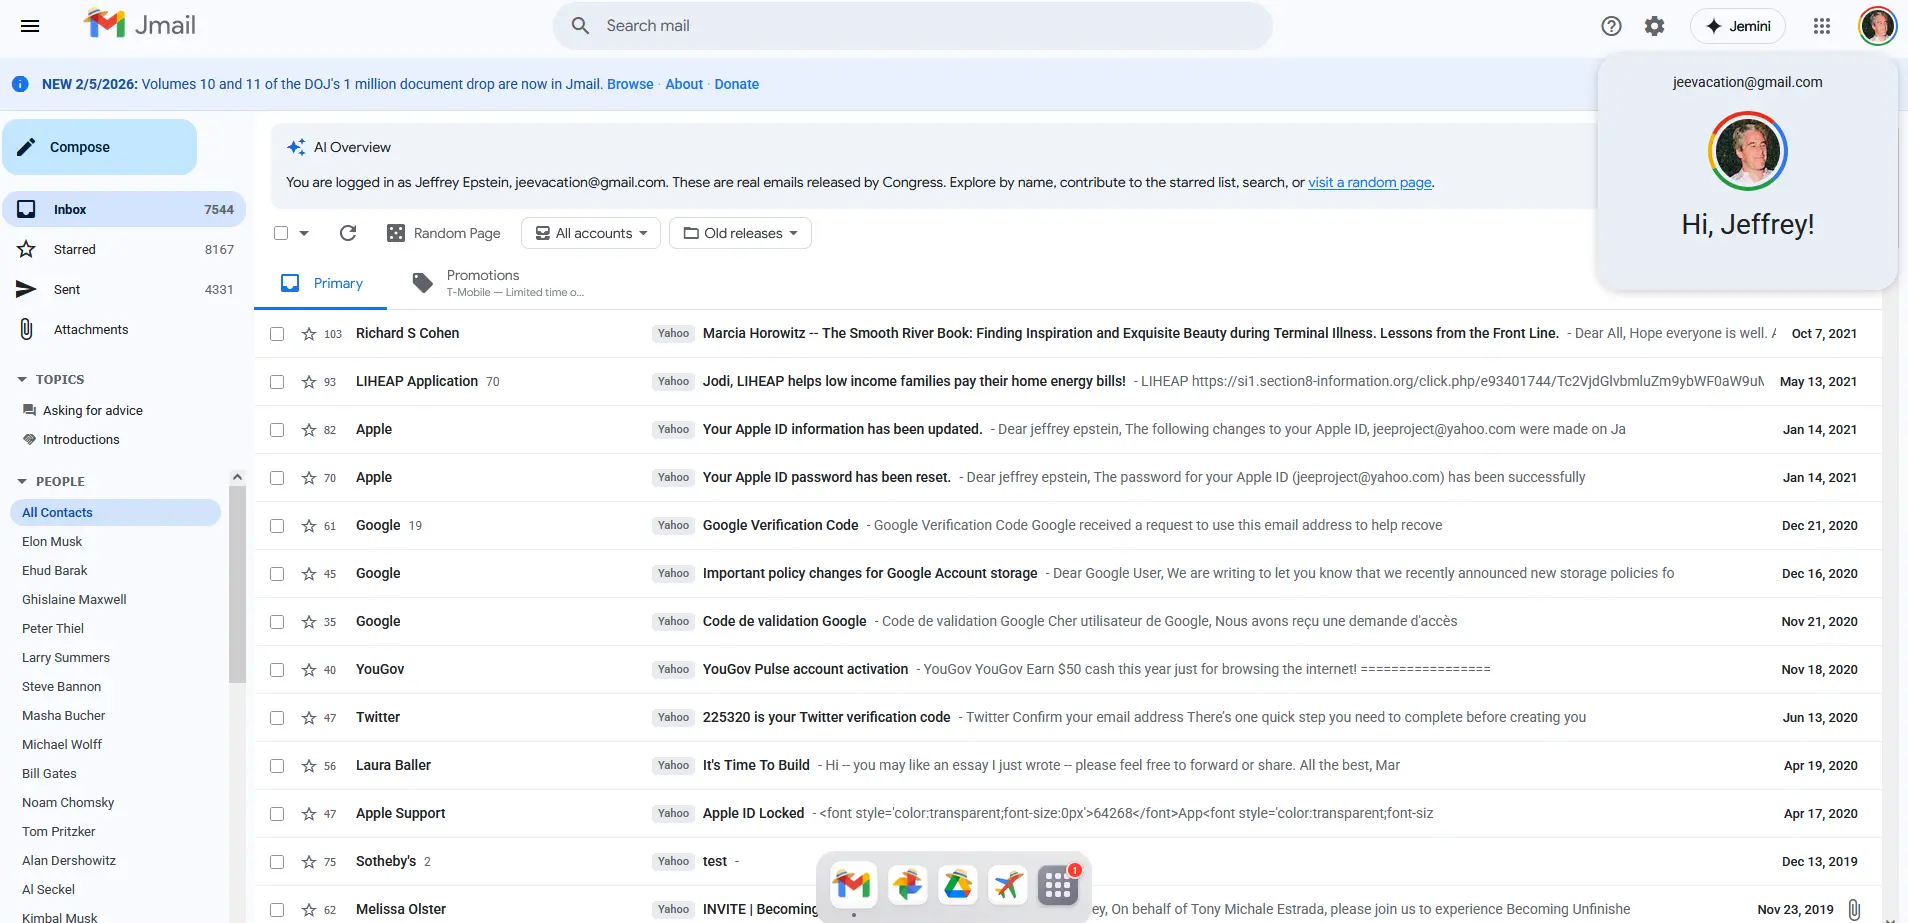This screenshot has height=923, width=1908.
Task: Star the Richard S Cohen email
Action: click(309, 334)
